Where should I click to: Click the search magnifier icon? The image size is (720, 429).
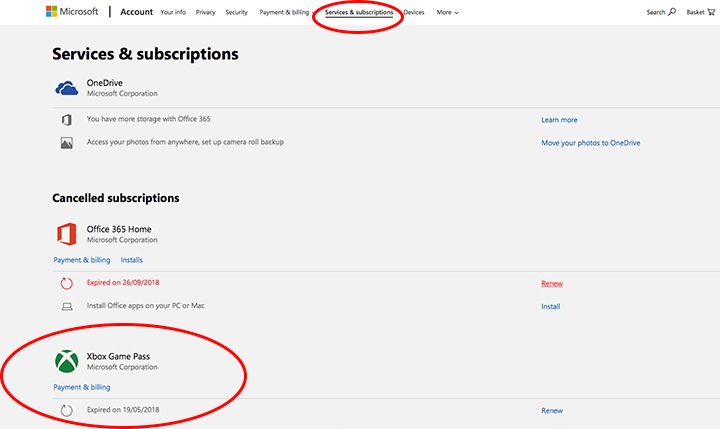[672, 12]
